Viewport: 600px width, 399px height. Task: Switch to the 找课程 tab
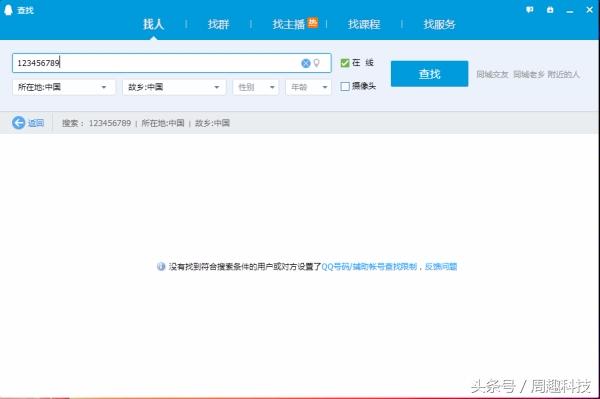coord(364,24)
